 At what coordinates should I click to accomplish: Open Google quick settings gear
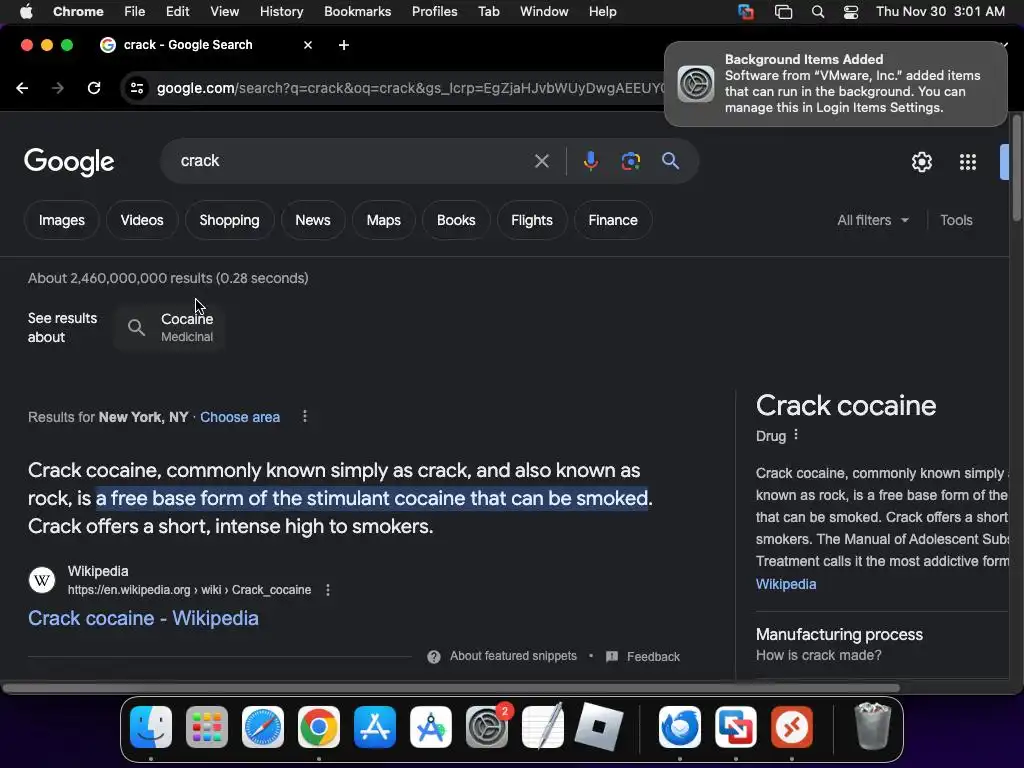[x=921, y=162]
